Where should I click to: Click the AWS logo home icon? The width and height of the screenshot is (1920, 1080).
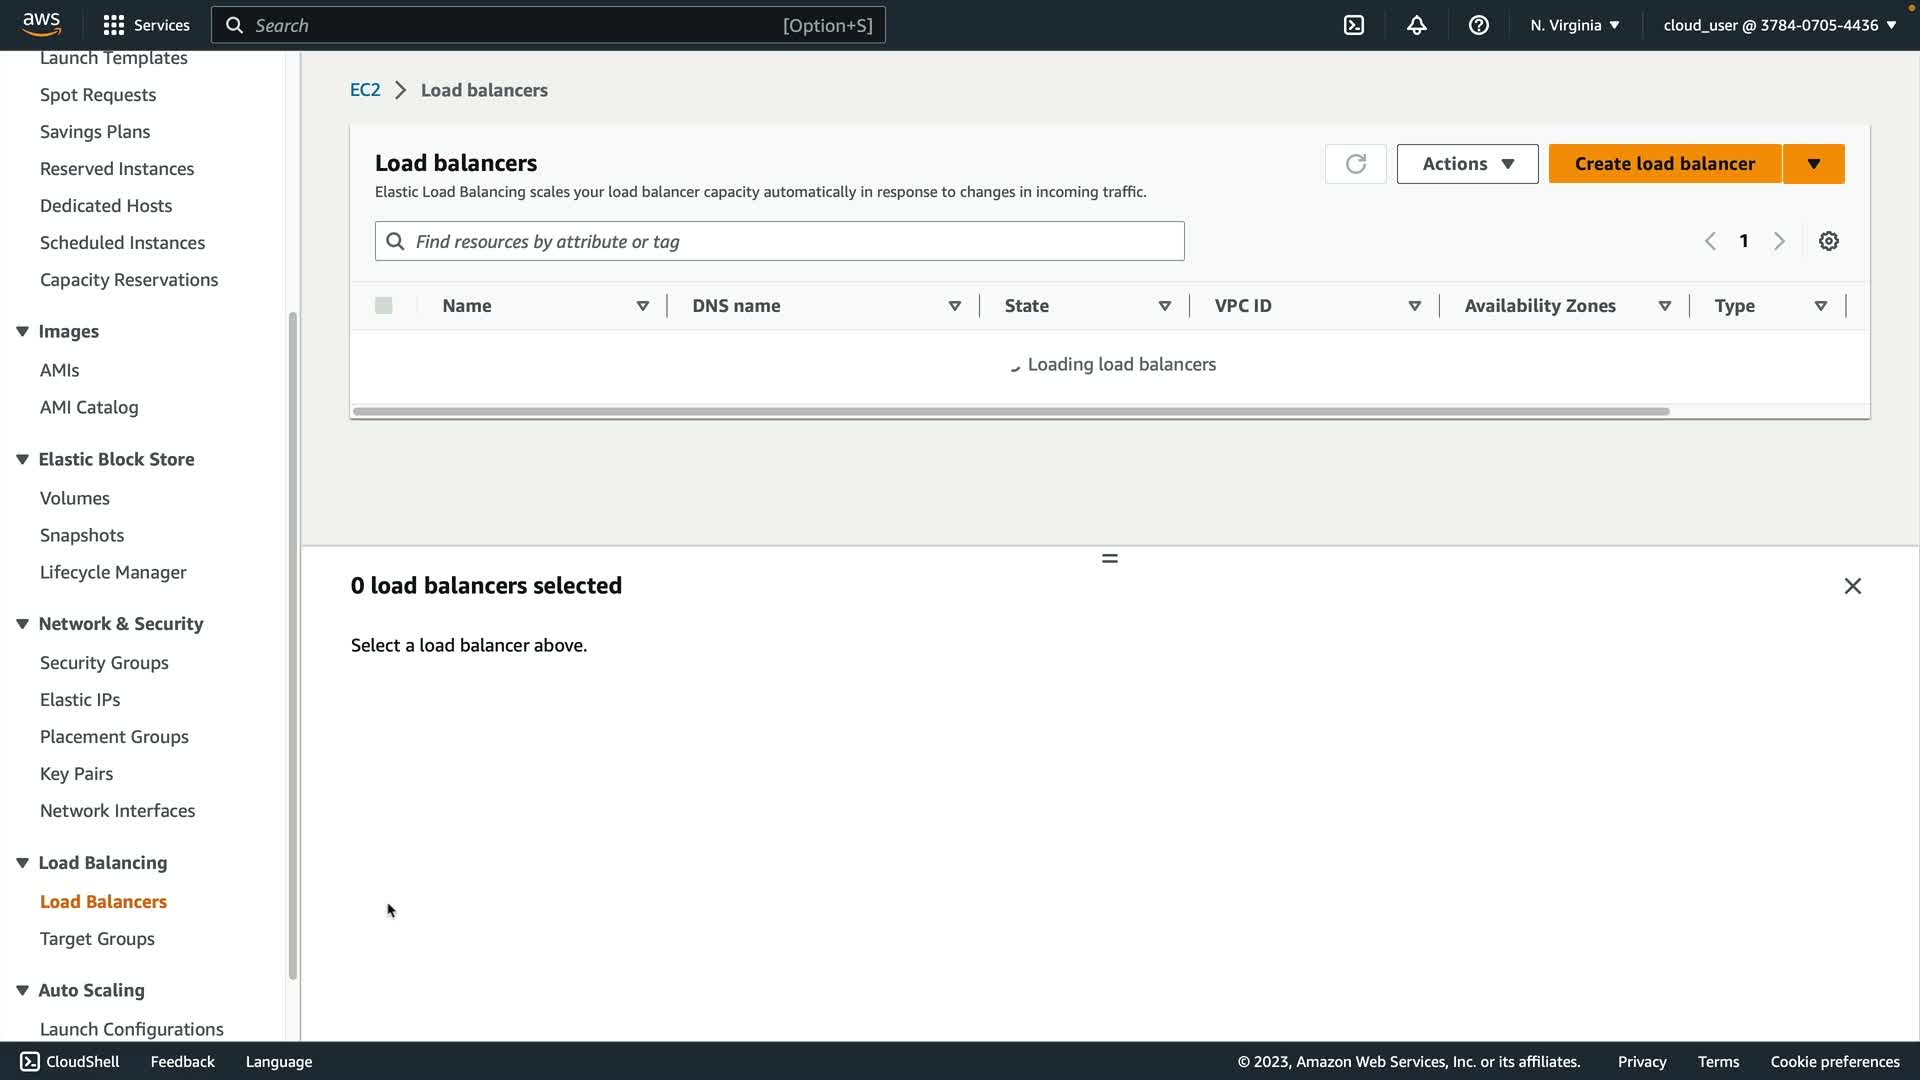click(42, 24)
